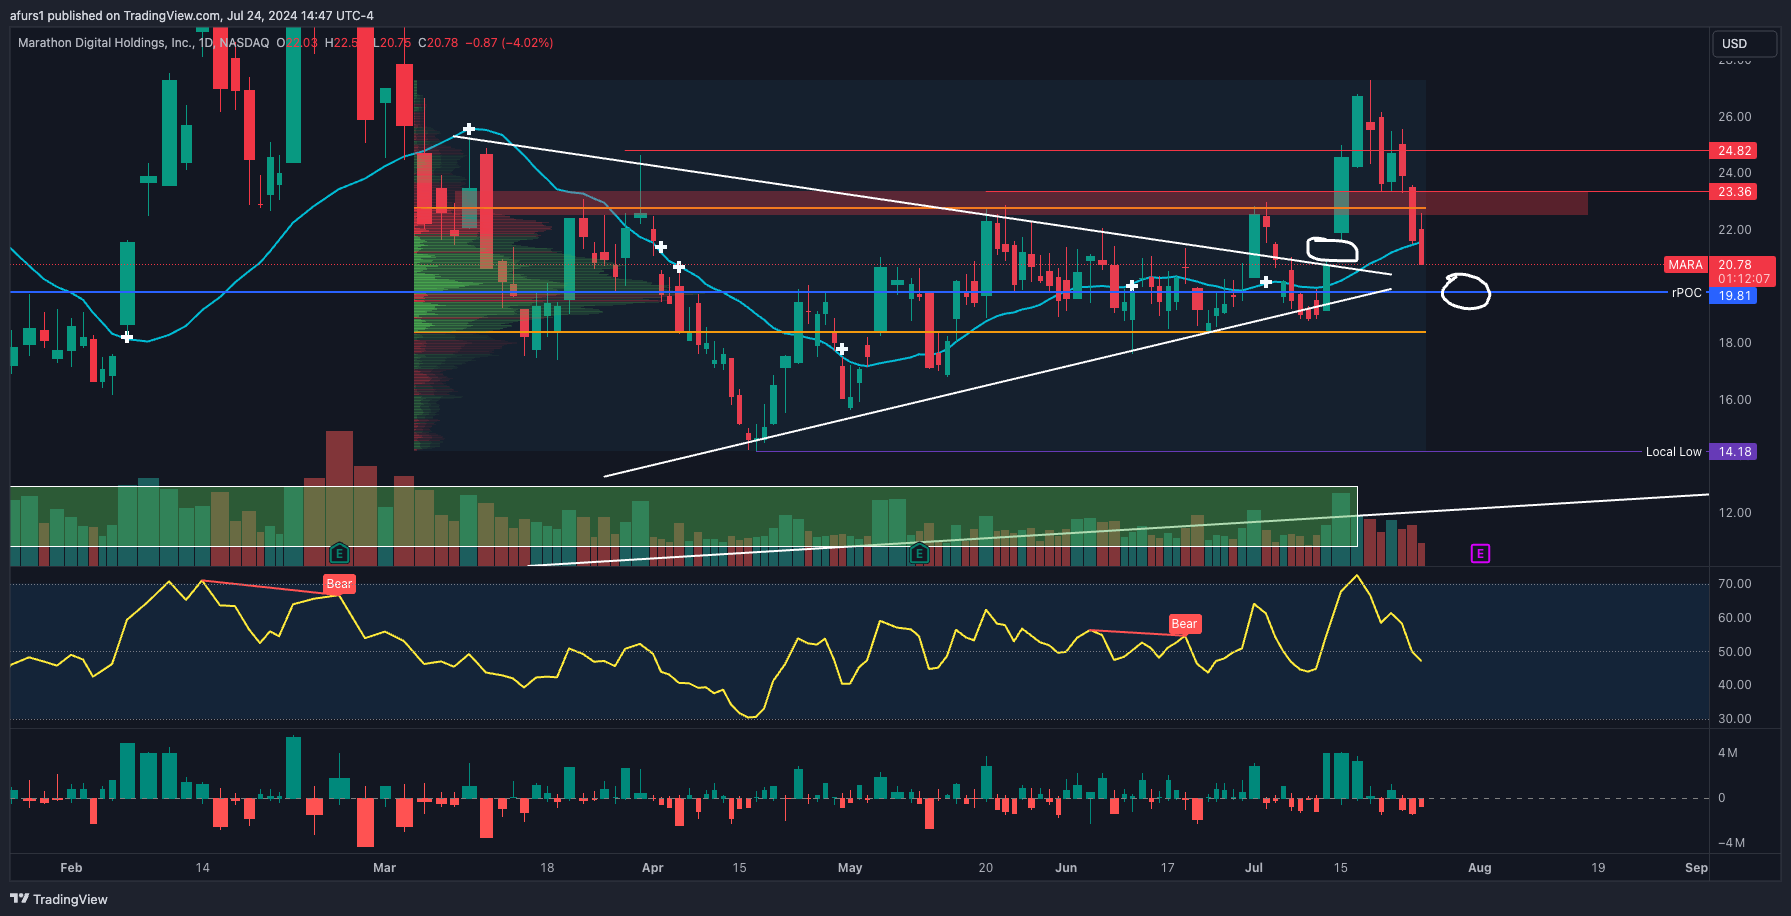Click the TradingView logo at bottom left
The height and width of the screenshot is (916, 1791).
(59, 899)
